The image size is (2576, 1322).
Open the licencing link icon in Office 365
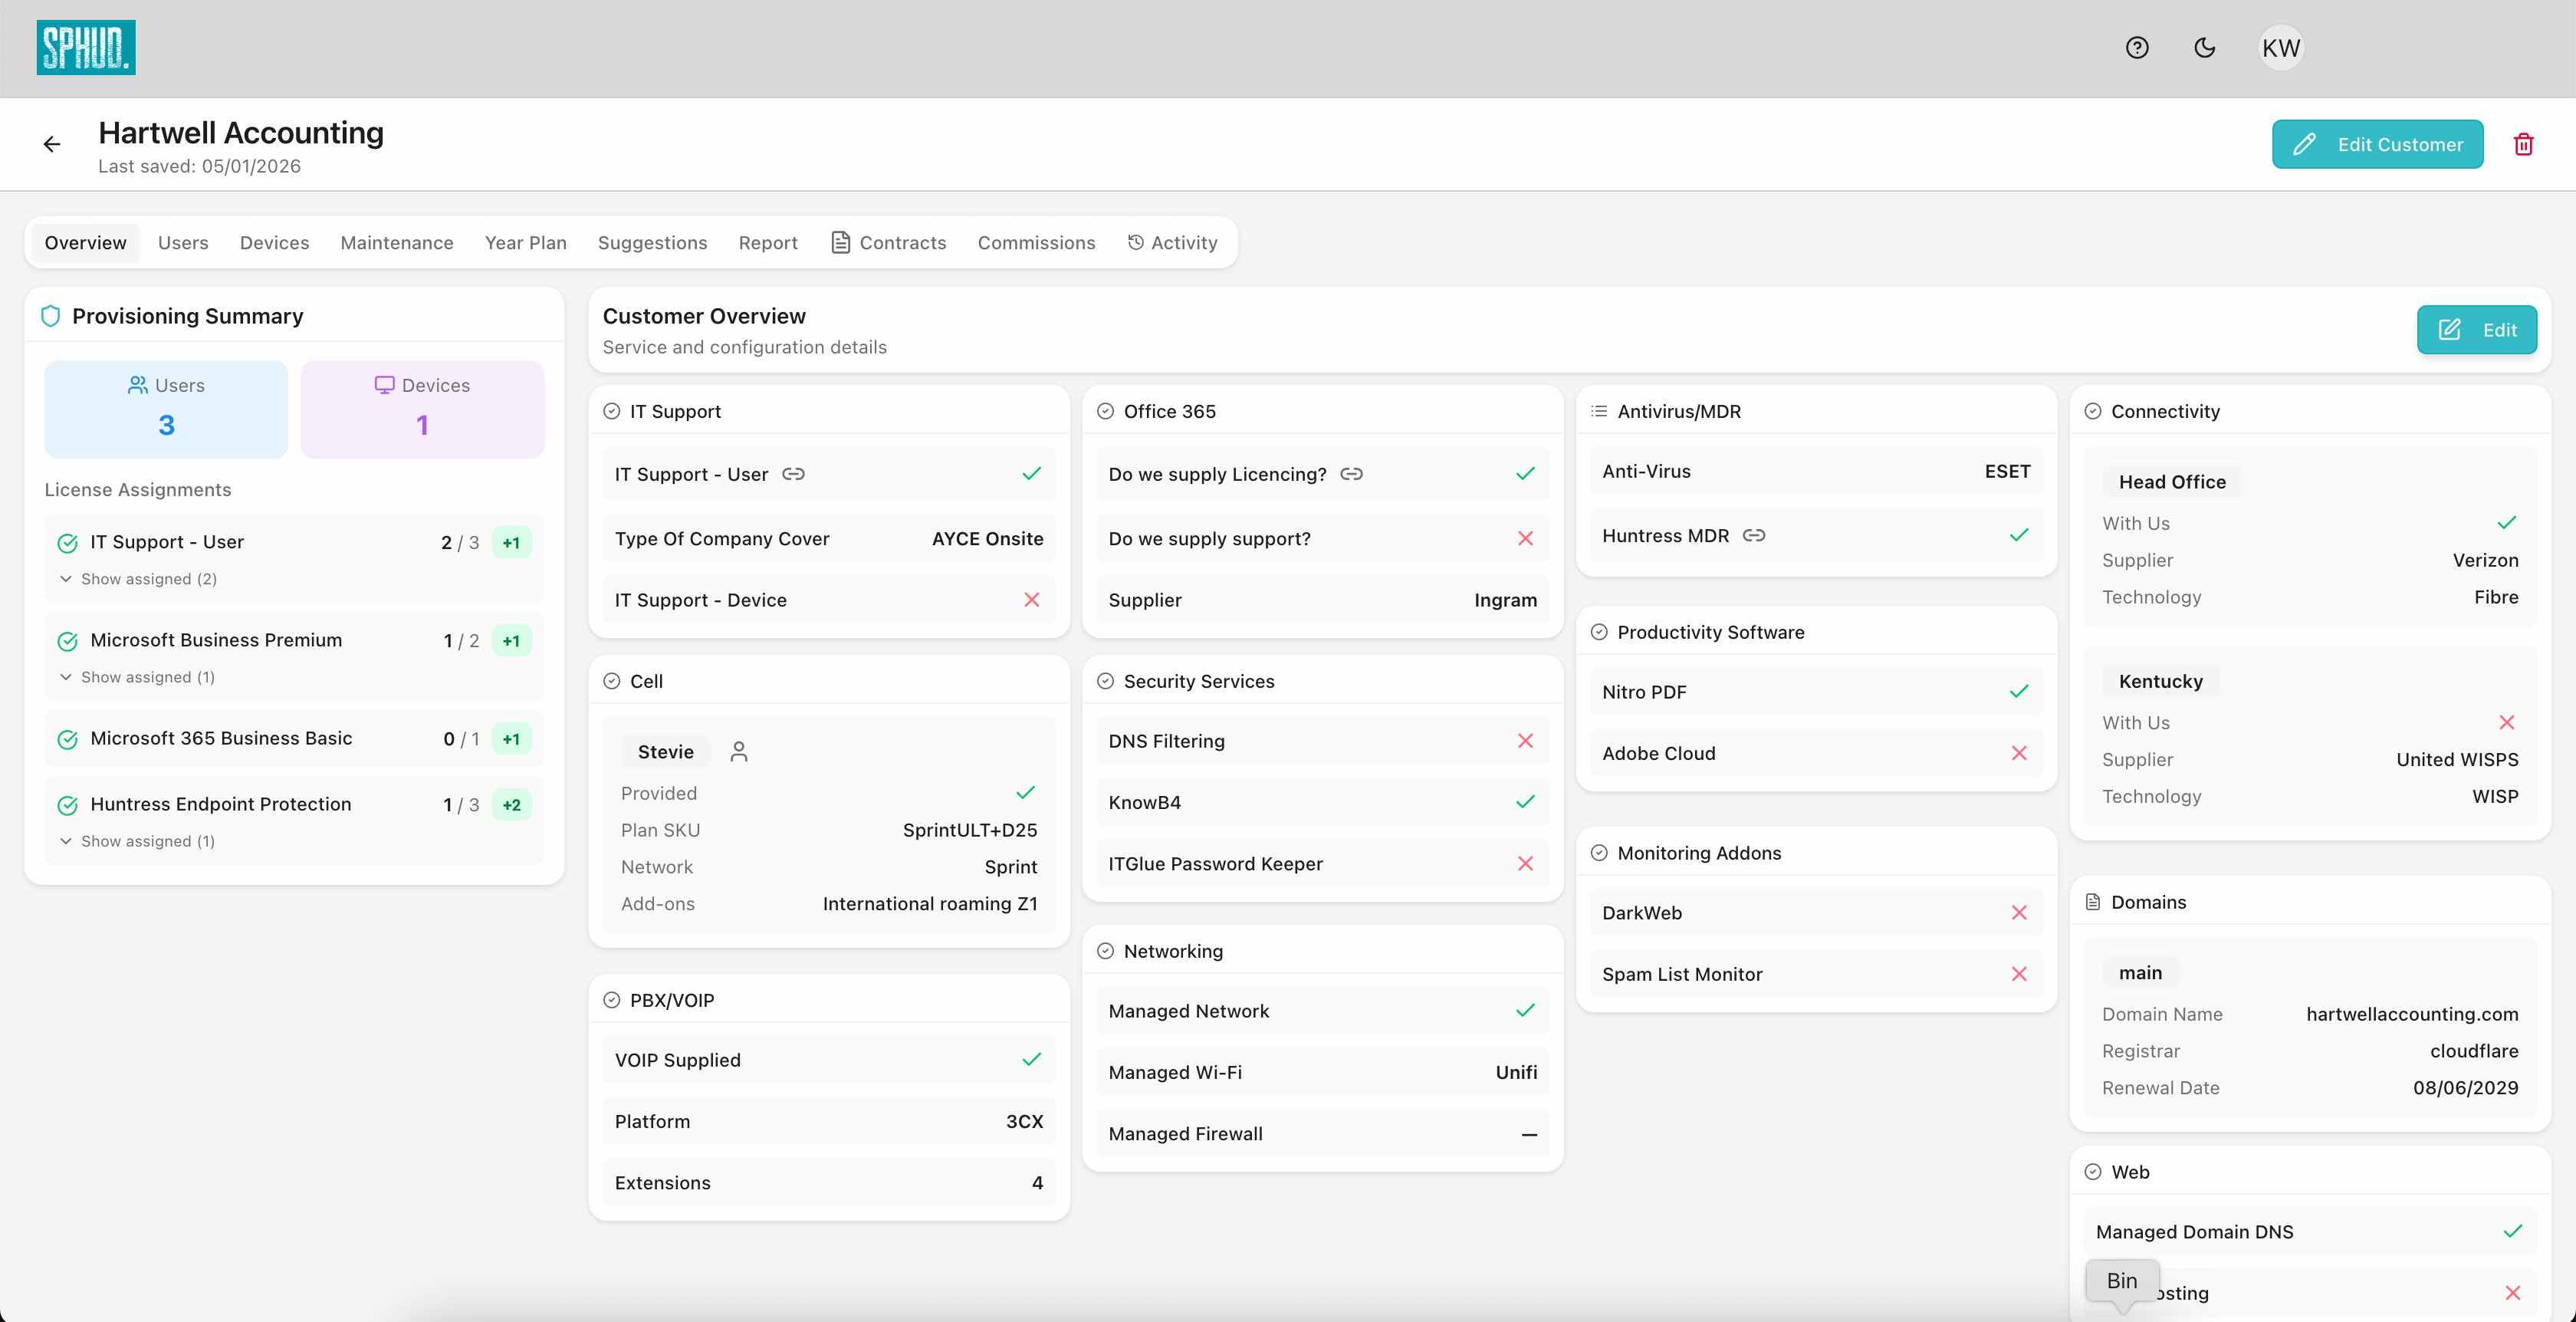[1351, 474]
